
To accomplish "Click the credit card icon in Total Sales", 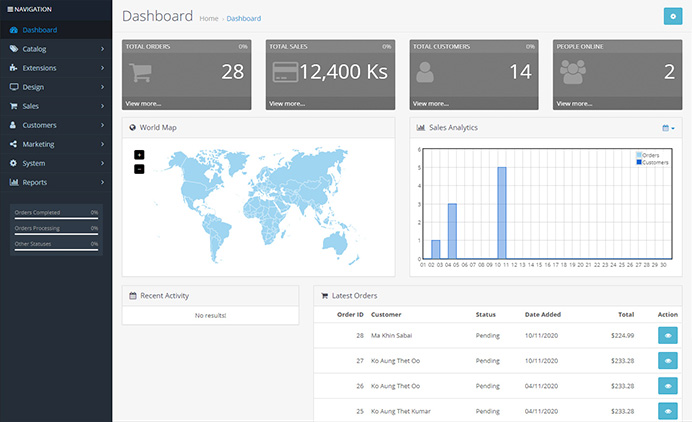I will pyautogui.click(x=285, y=72).
